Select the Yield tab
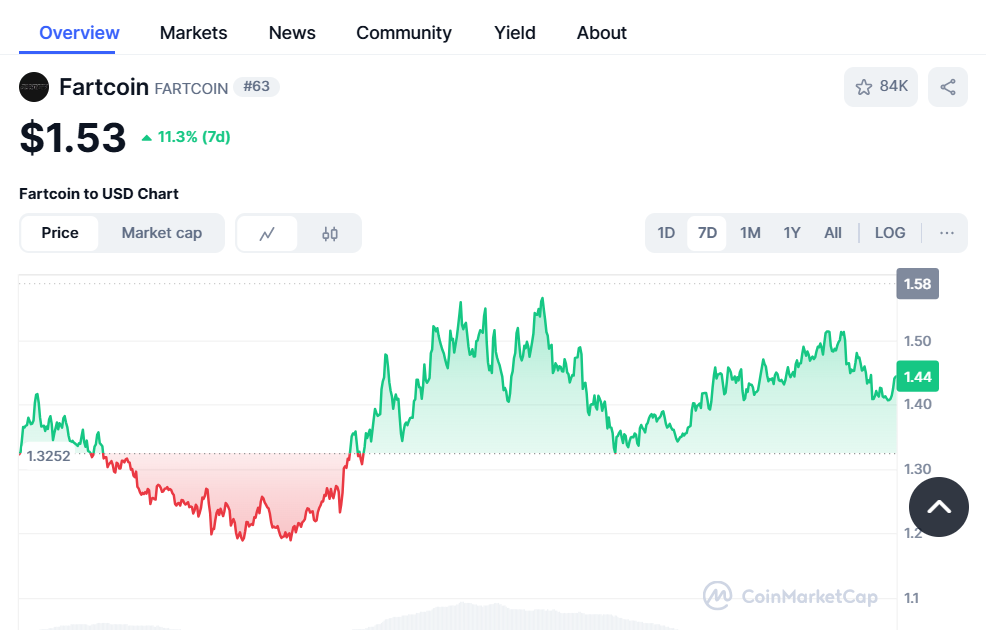Viewport: 986px width, 630px height. coord(515,33)
